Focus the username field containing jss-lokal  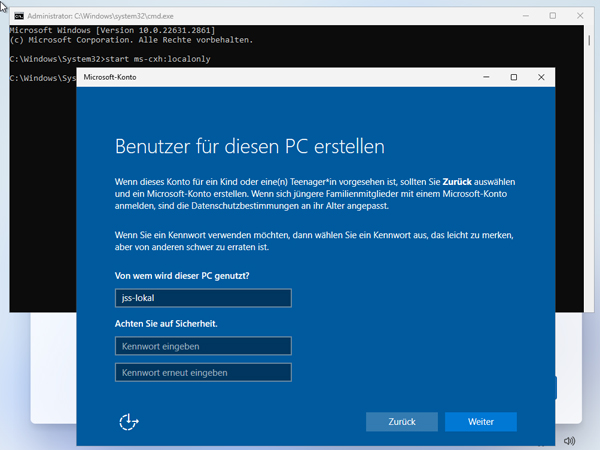pyautogui.click(x=203, y=298)
